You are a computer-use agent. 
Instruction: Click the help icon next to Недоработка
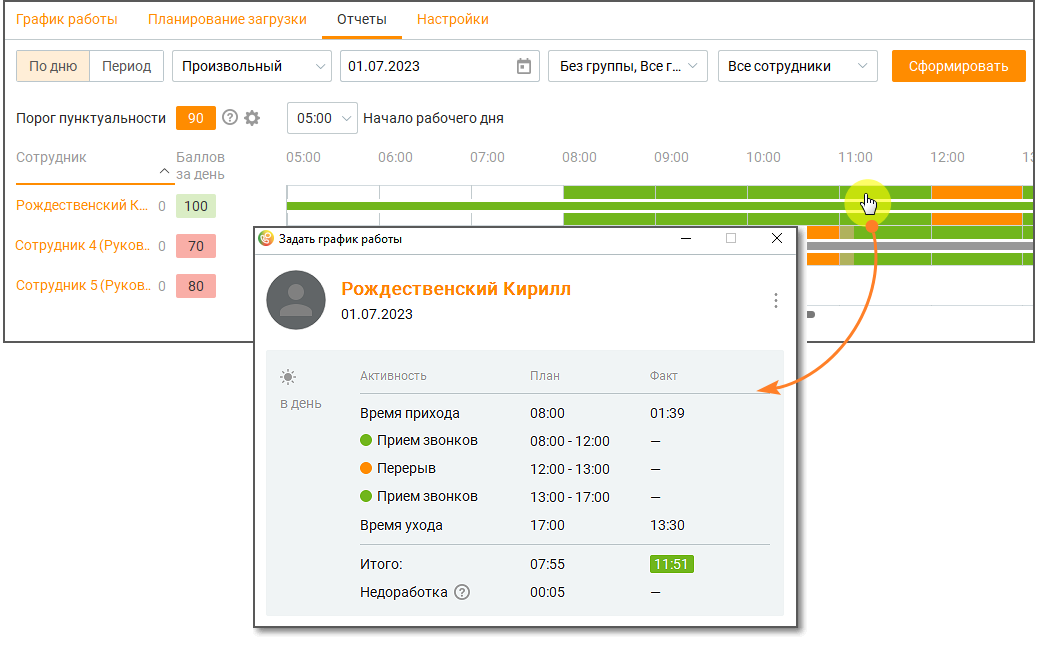[x=462, y=592]
